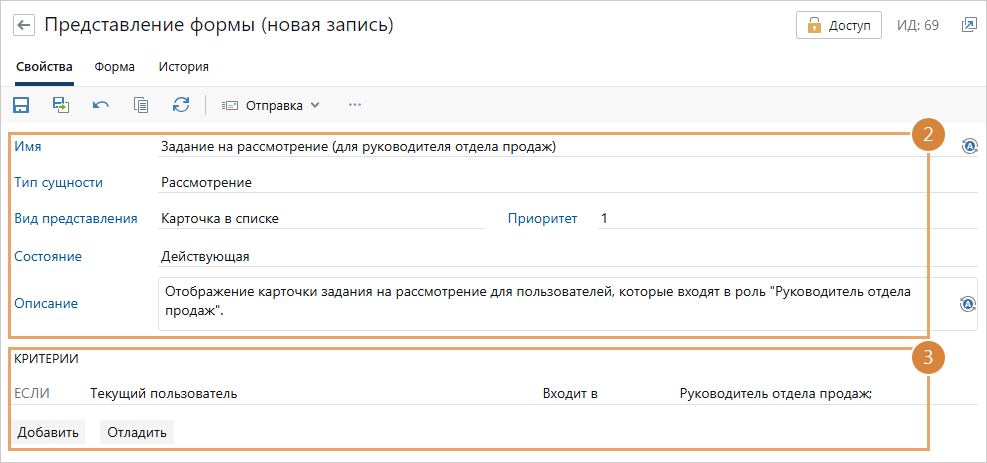Click the Состояние label link

pyautogui.click(x=48, y=257)
